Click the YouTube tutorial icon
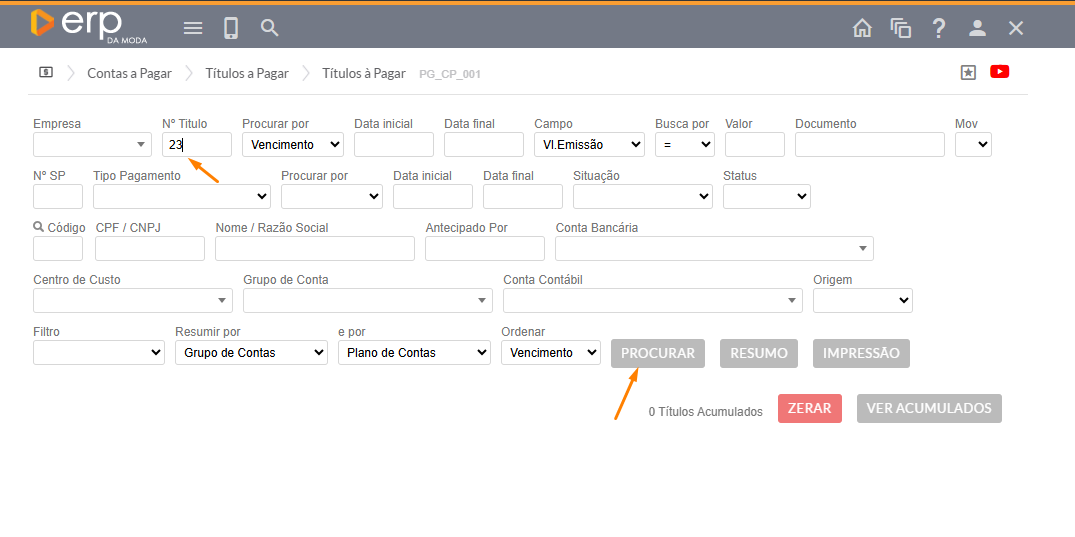 tap(999, 72)
